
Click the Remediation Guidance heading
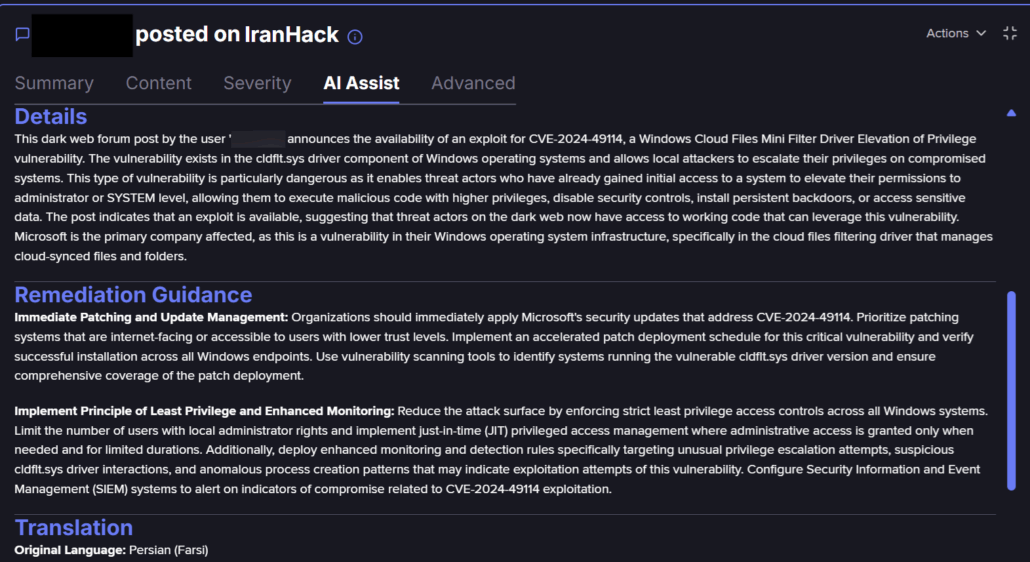(133, 295)
